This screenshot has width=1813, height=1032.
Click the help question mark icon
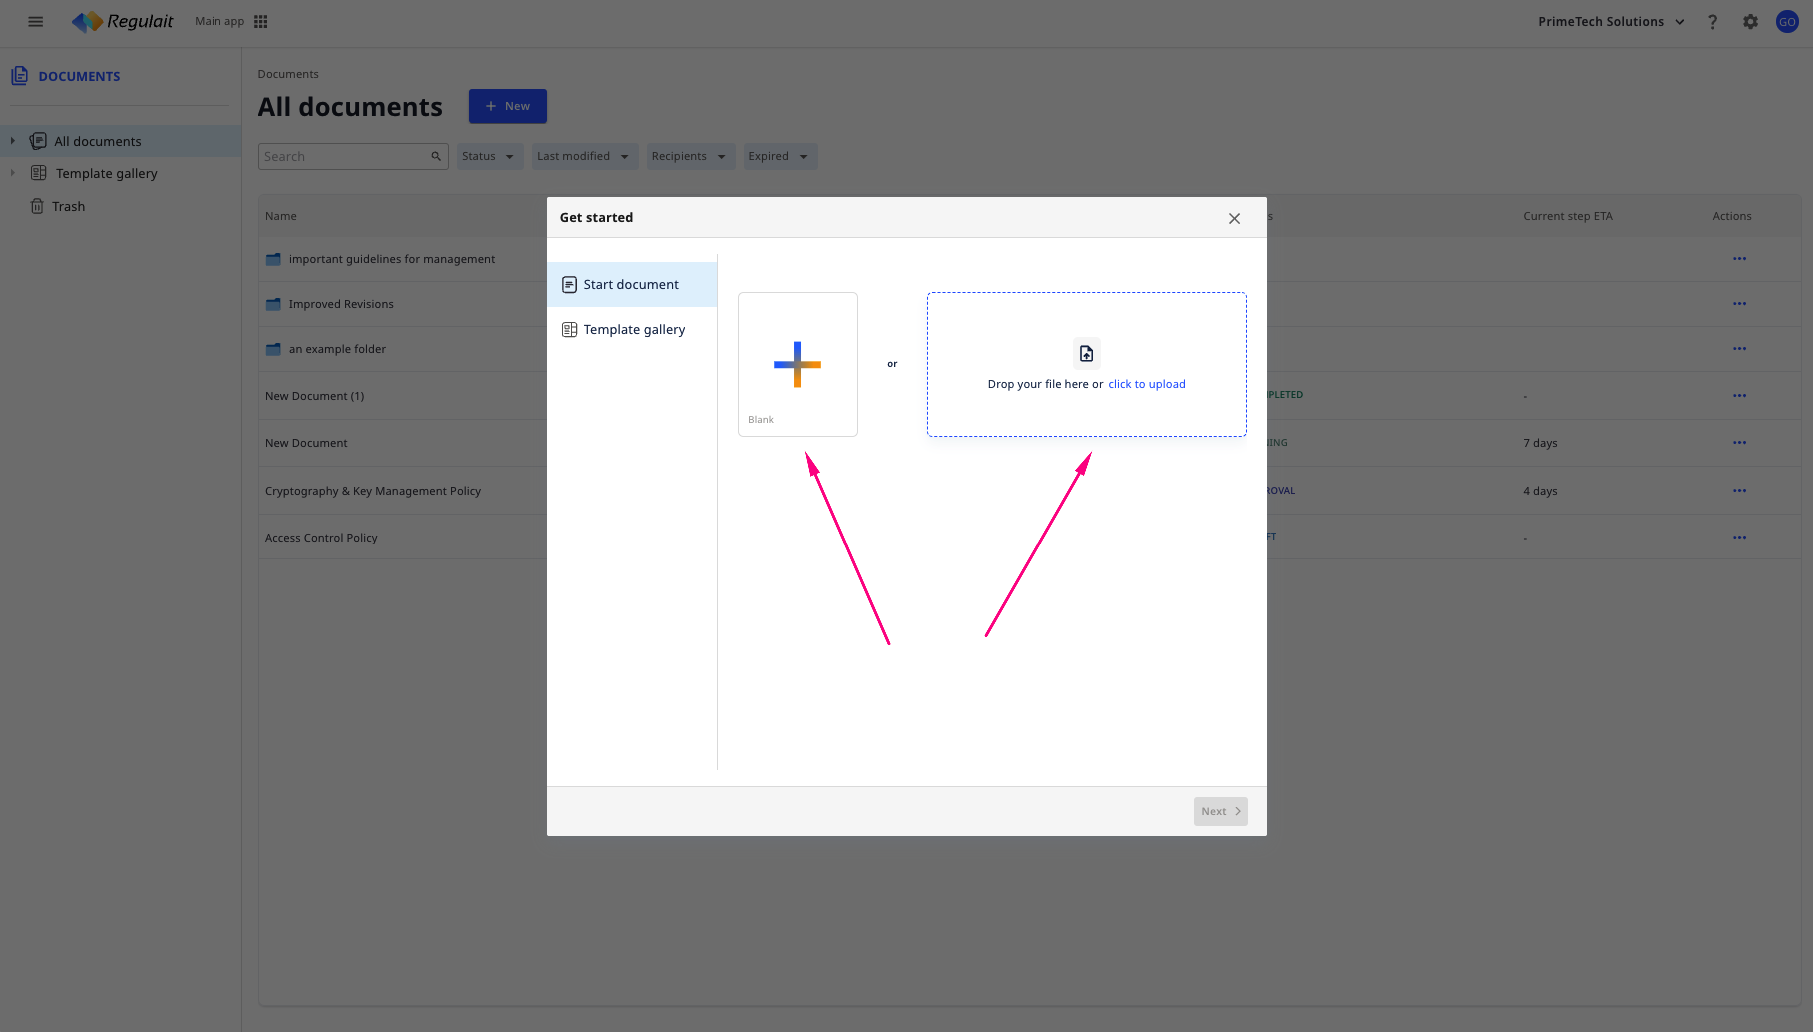click(1712, 22)
